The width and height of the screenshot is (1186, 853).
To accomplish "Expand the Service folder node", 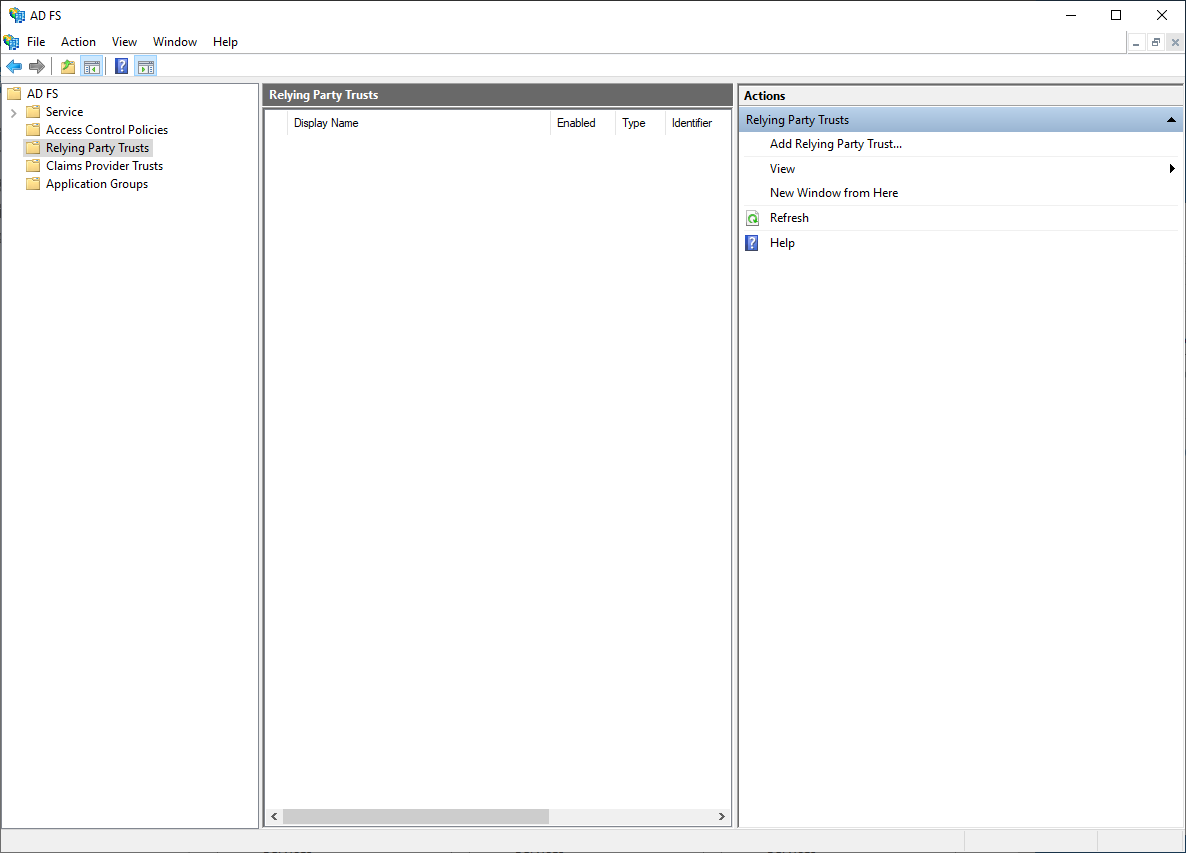I will (14, 113).
